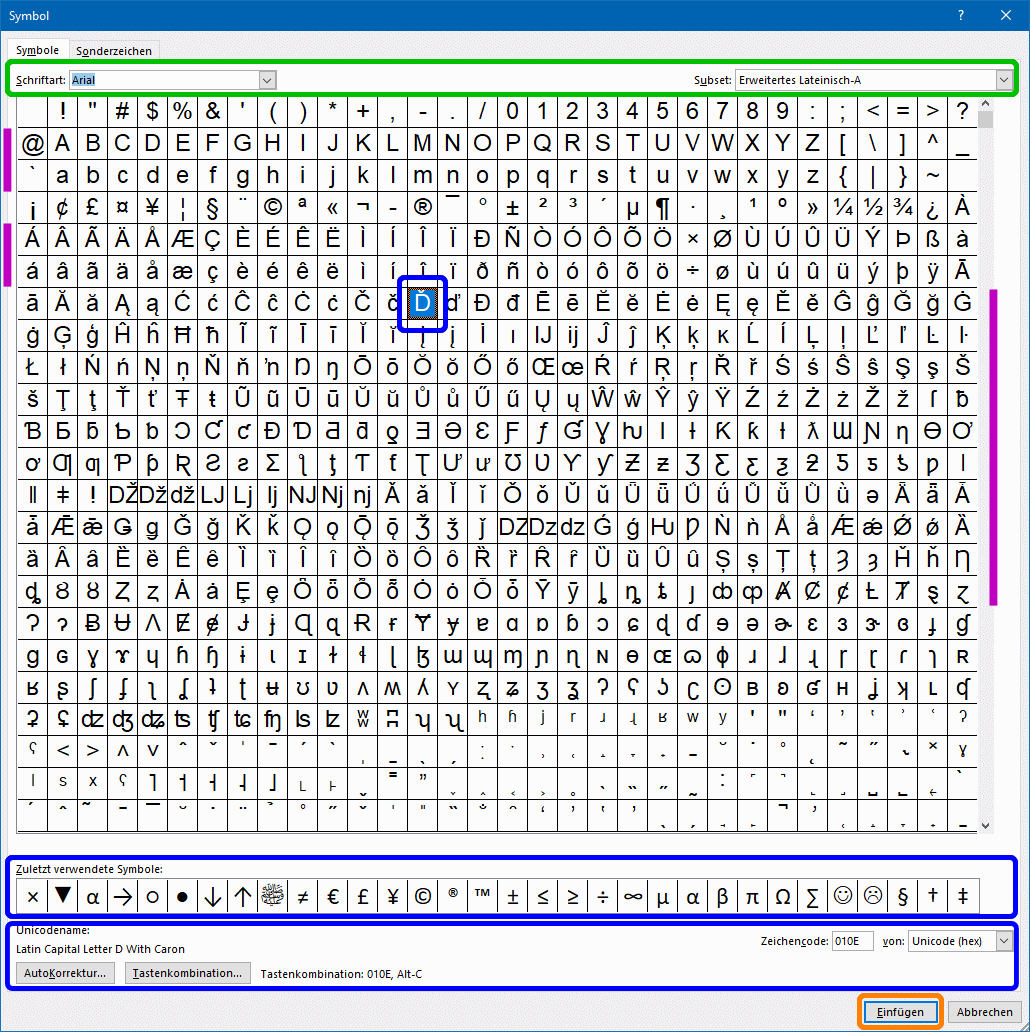Select the Symbole tab

tap(38, 50)
